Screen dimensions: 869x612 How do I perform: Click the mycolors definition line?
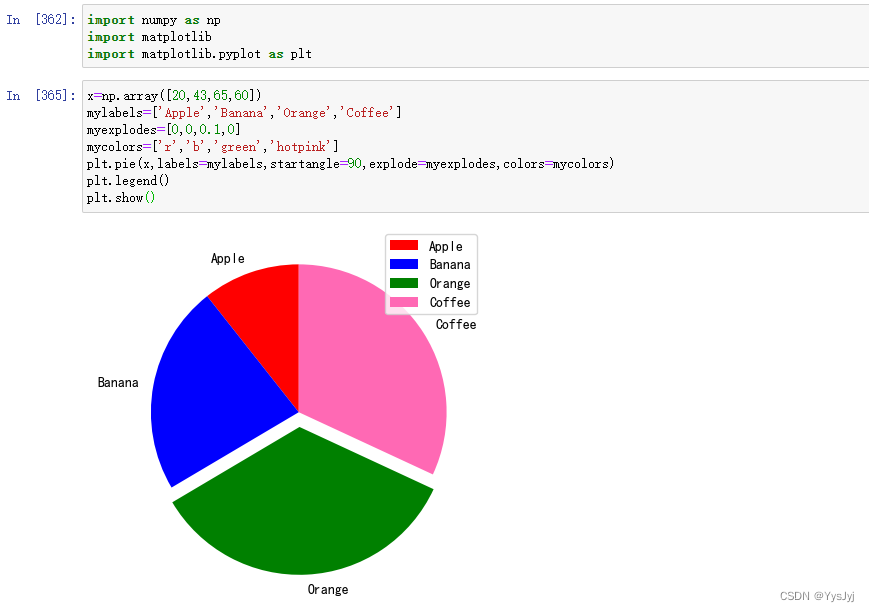pyautogui.click(x=212, y=147)
